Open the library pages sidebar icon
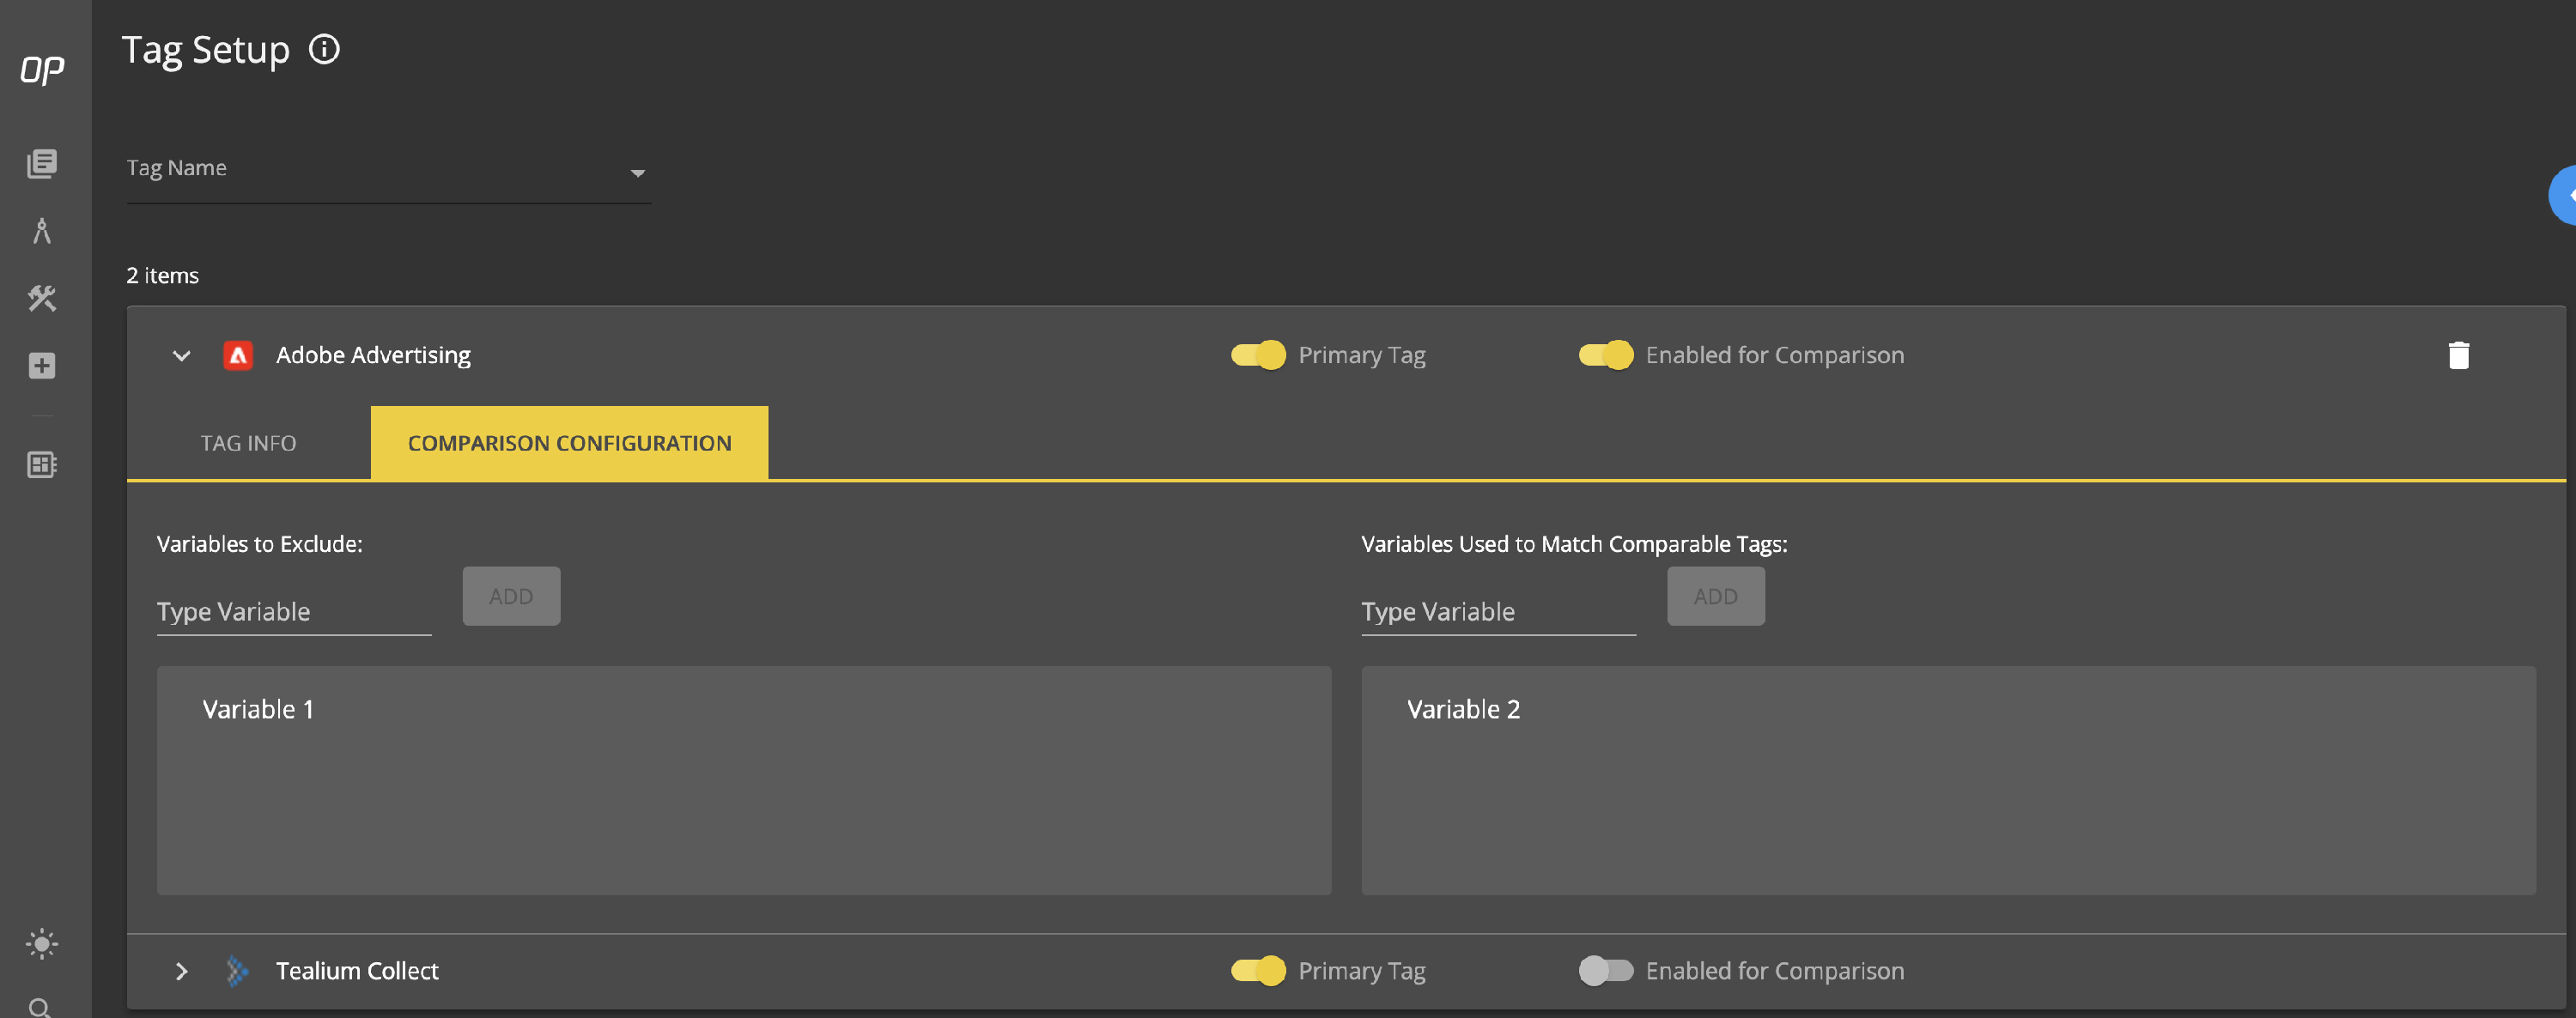Screen dimensions: 2576x1018 coord(42,163)
